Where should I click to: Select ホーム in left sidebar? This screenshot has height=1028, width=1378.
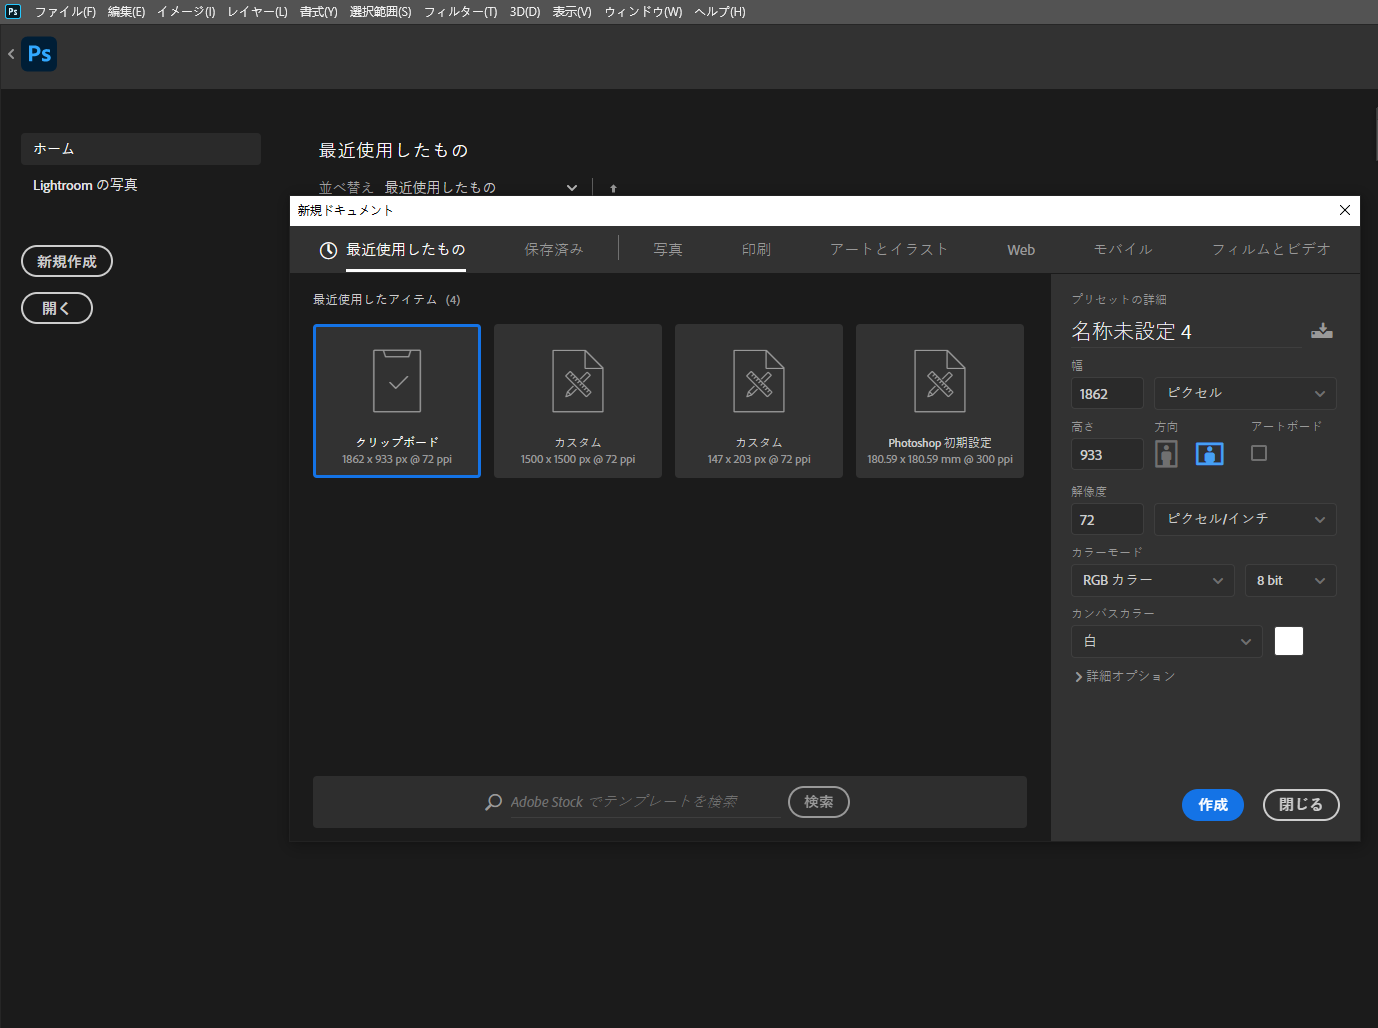coord(141,149)
